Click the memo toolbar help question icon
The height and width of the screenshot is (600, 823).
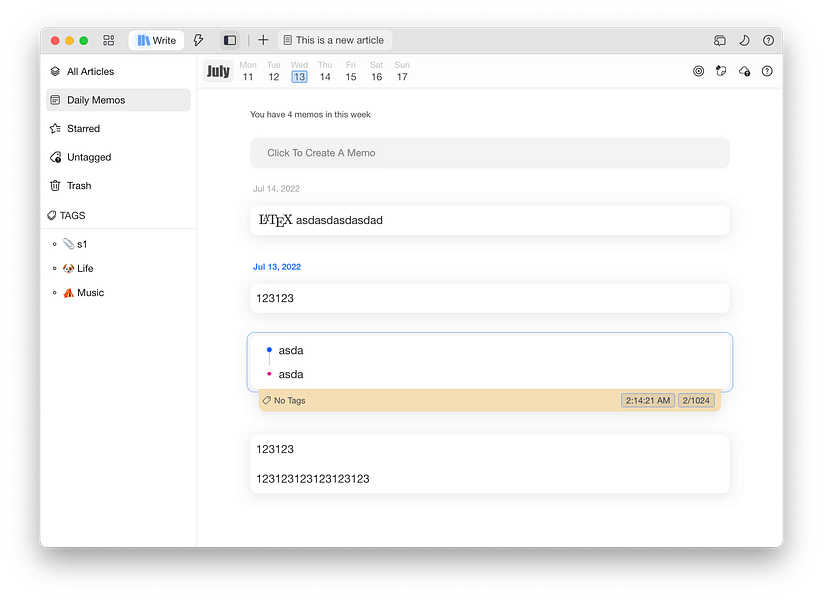(x=767, y=71)
